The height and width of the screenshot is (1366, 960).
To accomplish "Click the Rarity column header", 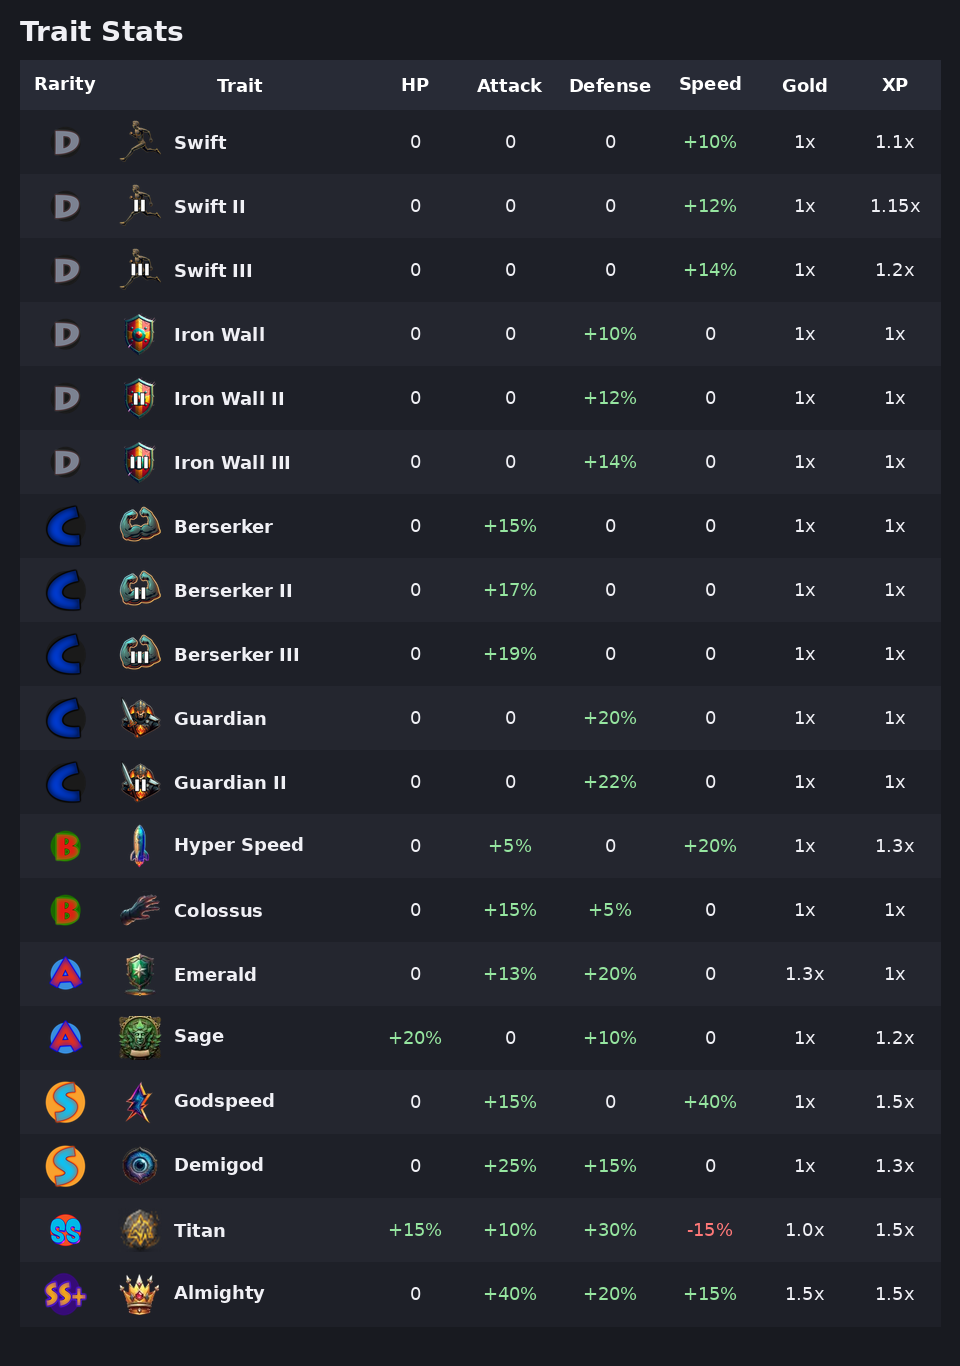I will (x=65, y=84).
